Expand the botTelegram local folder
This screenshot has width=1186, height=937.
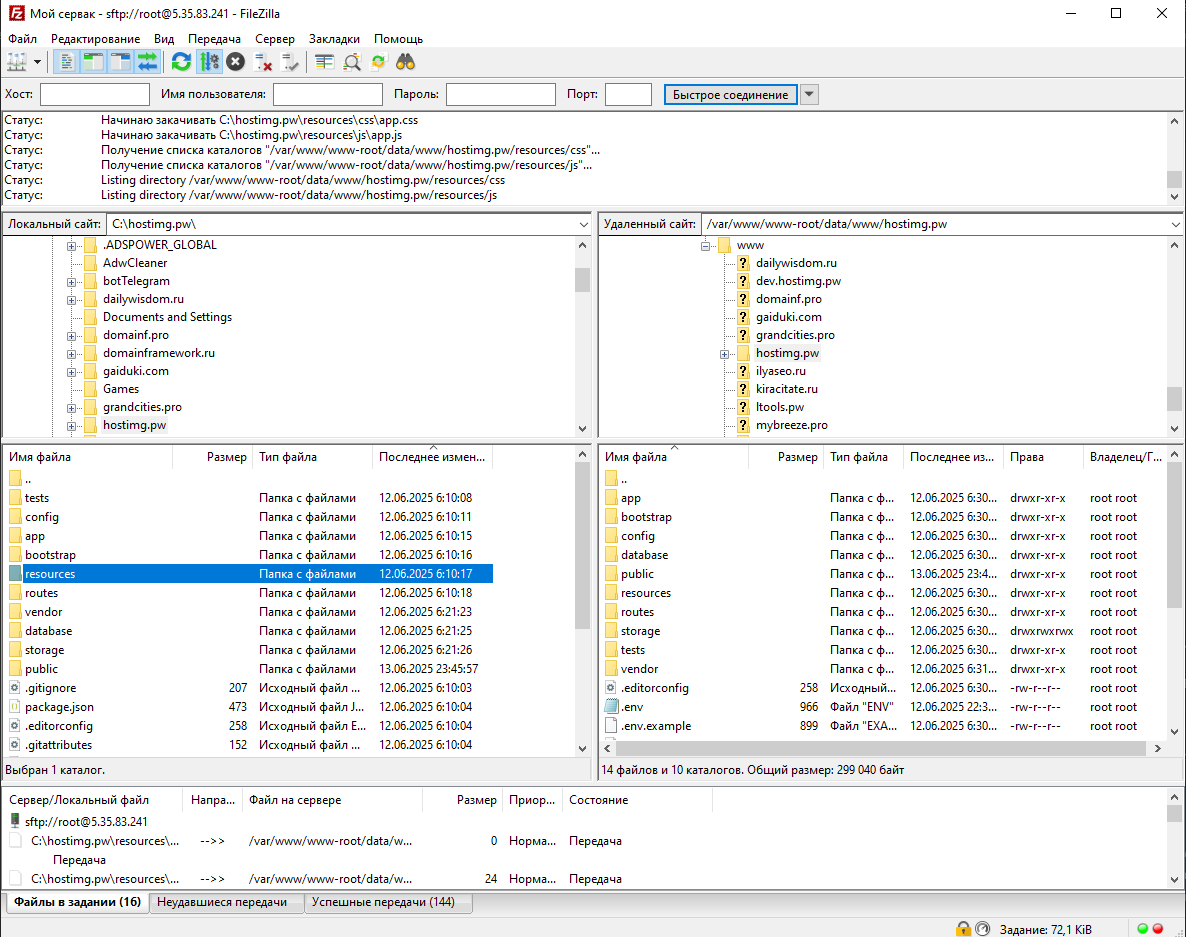pyautogui.click(x=71, y=282)
